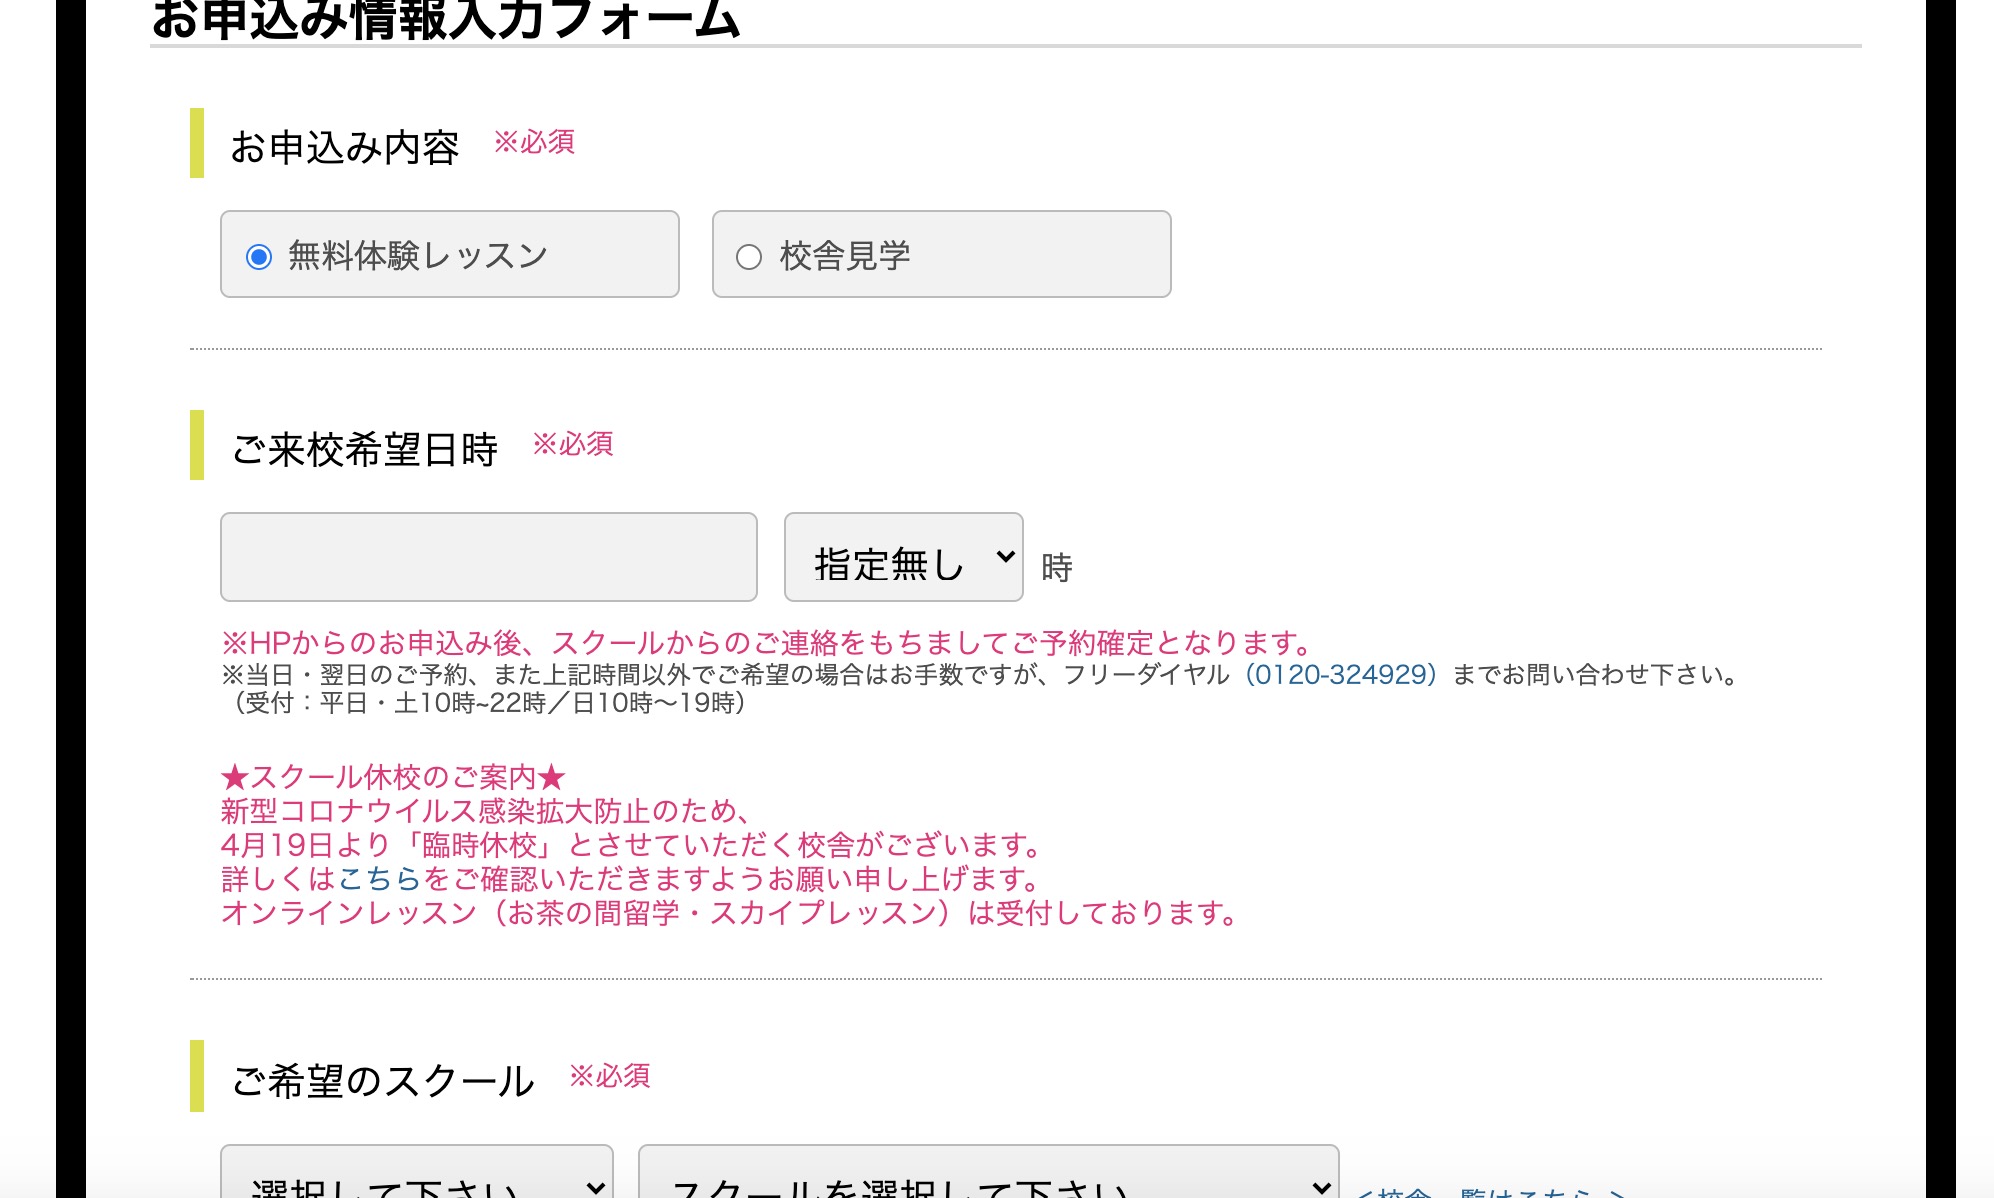The height and width of the screenshot is (1198, 1994).
Task: Click the ※必須 marker beside ご来校希望日時
Action: coord(572,444)
